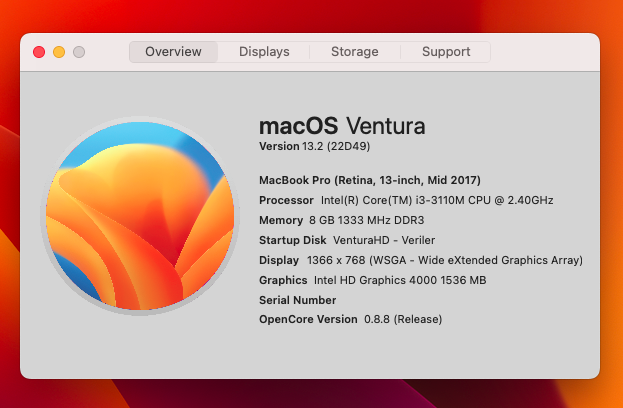The image size is (623, 408).
Task: Click the OpenCore Version 0.8.8 line
Action: pyautogui.click(x=350, y=319)
